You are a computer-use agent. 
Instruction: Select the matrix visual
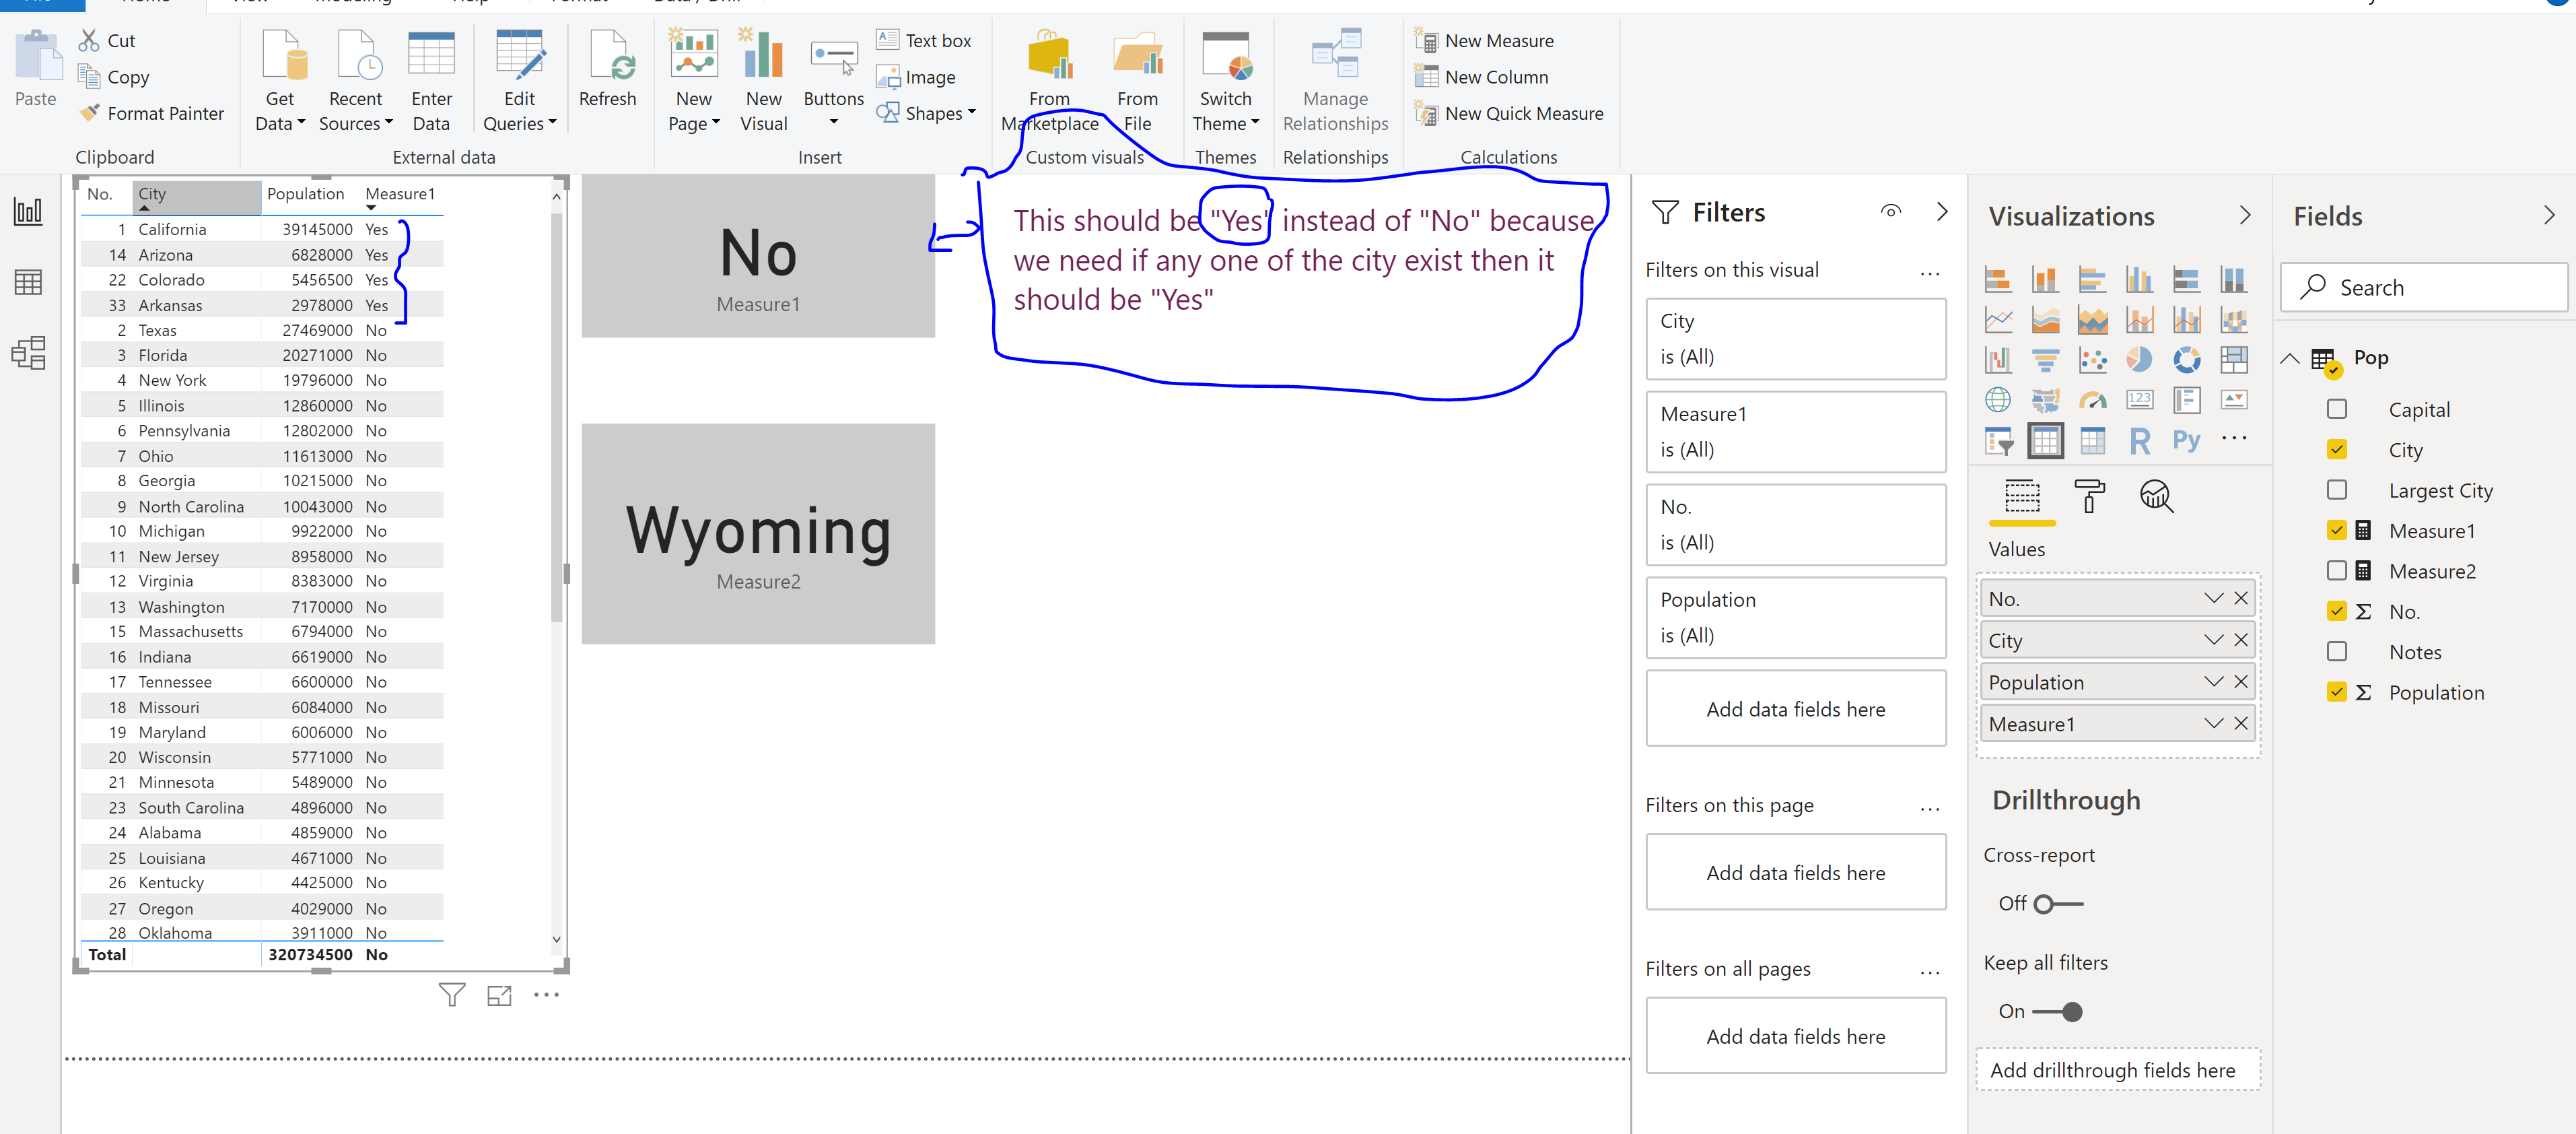(2092, 440)
